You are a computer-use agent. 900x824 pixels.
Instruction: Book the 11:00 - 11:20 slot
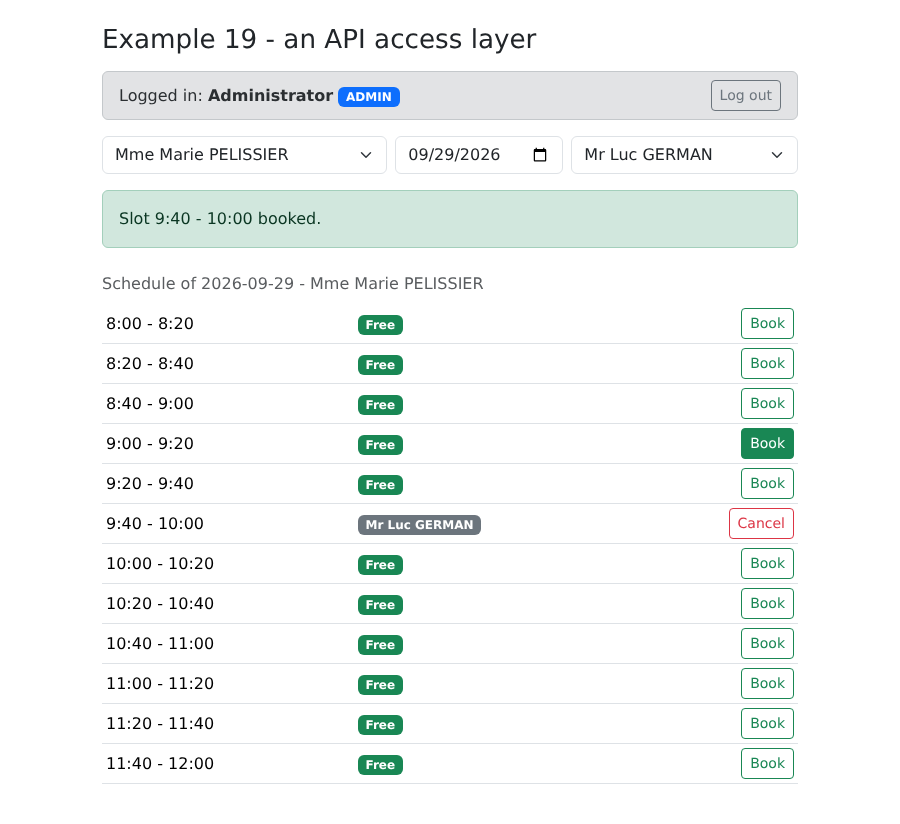click(x=767, y=683)
